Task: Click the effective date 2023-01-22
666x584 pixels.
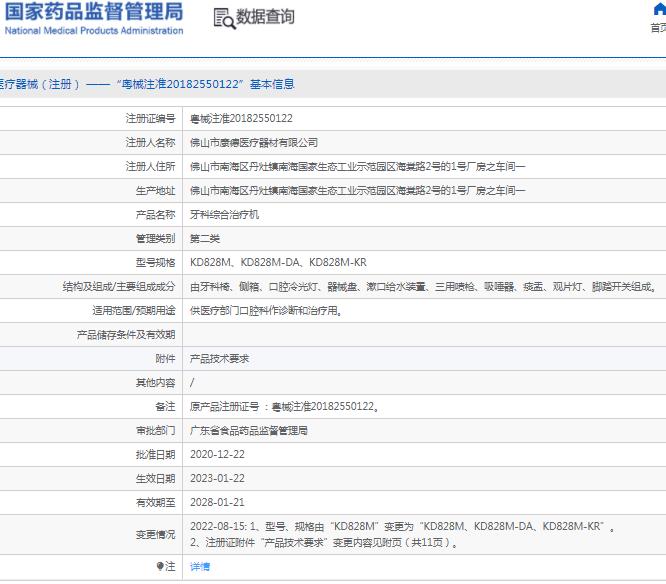Action: point(217,479)
